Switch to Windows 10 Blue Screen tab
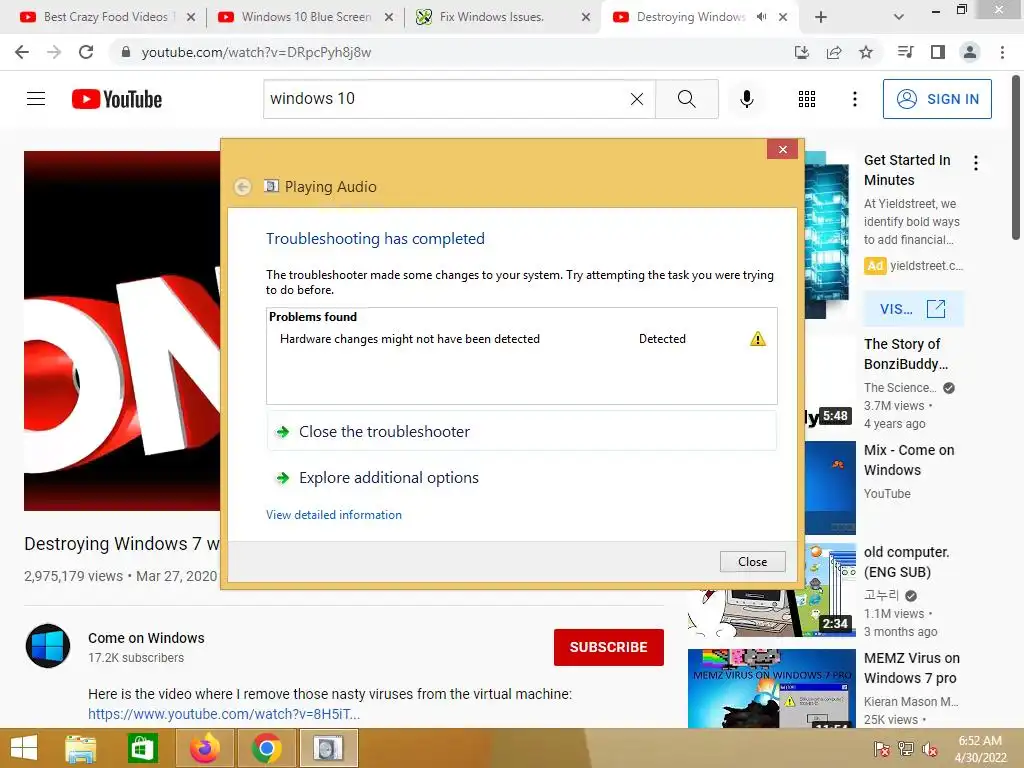Image resolution: width=1024 pixels, height=768 pixels. point(306,17)
